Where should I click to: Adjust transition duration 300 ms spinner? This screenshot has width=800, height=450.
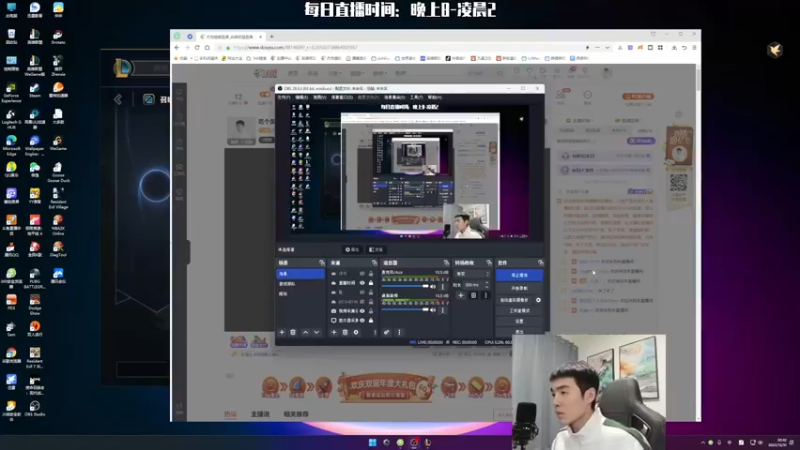coord(478,285)
